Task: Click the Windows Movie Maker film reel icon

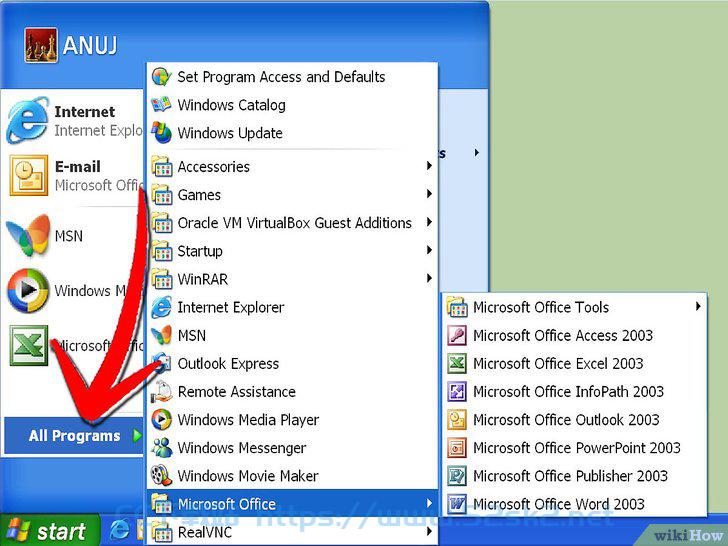Action: click(162, 476)
